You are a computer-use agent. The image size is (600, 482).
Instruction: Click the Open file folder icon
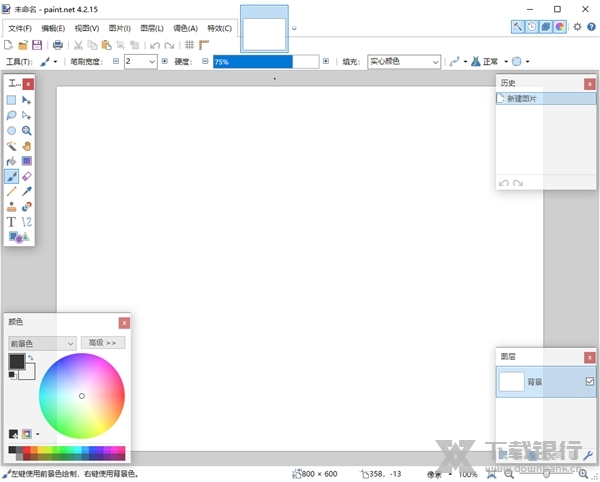coord(23,45)
